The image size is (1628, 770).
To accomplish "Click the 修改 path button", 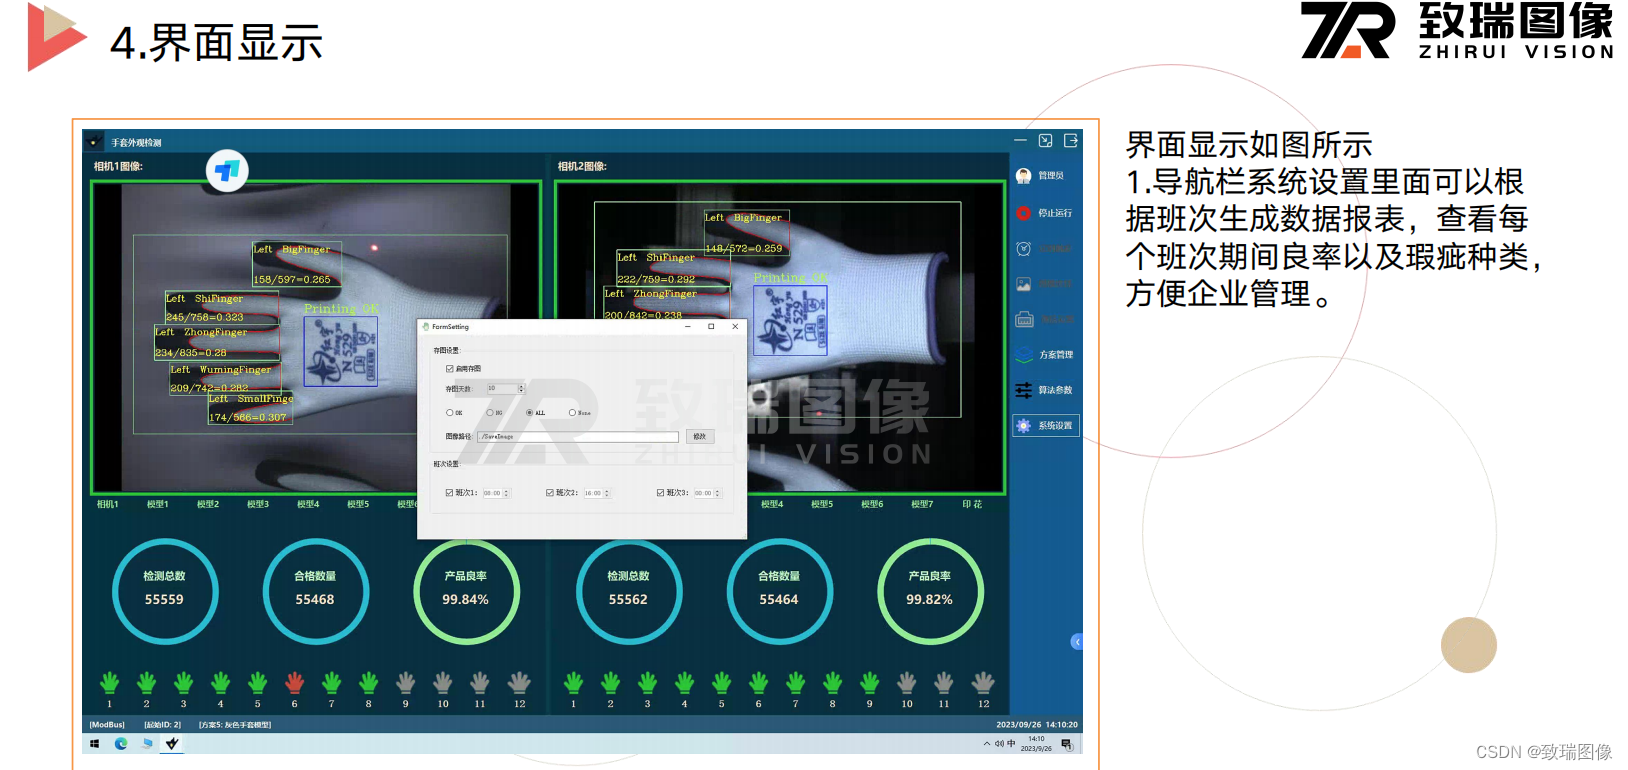I will coord(700,437).
